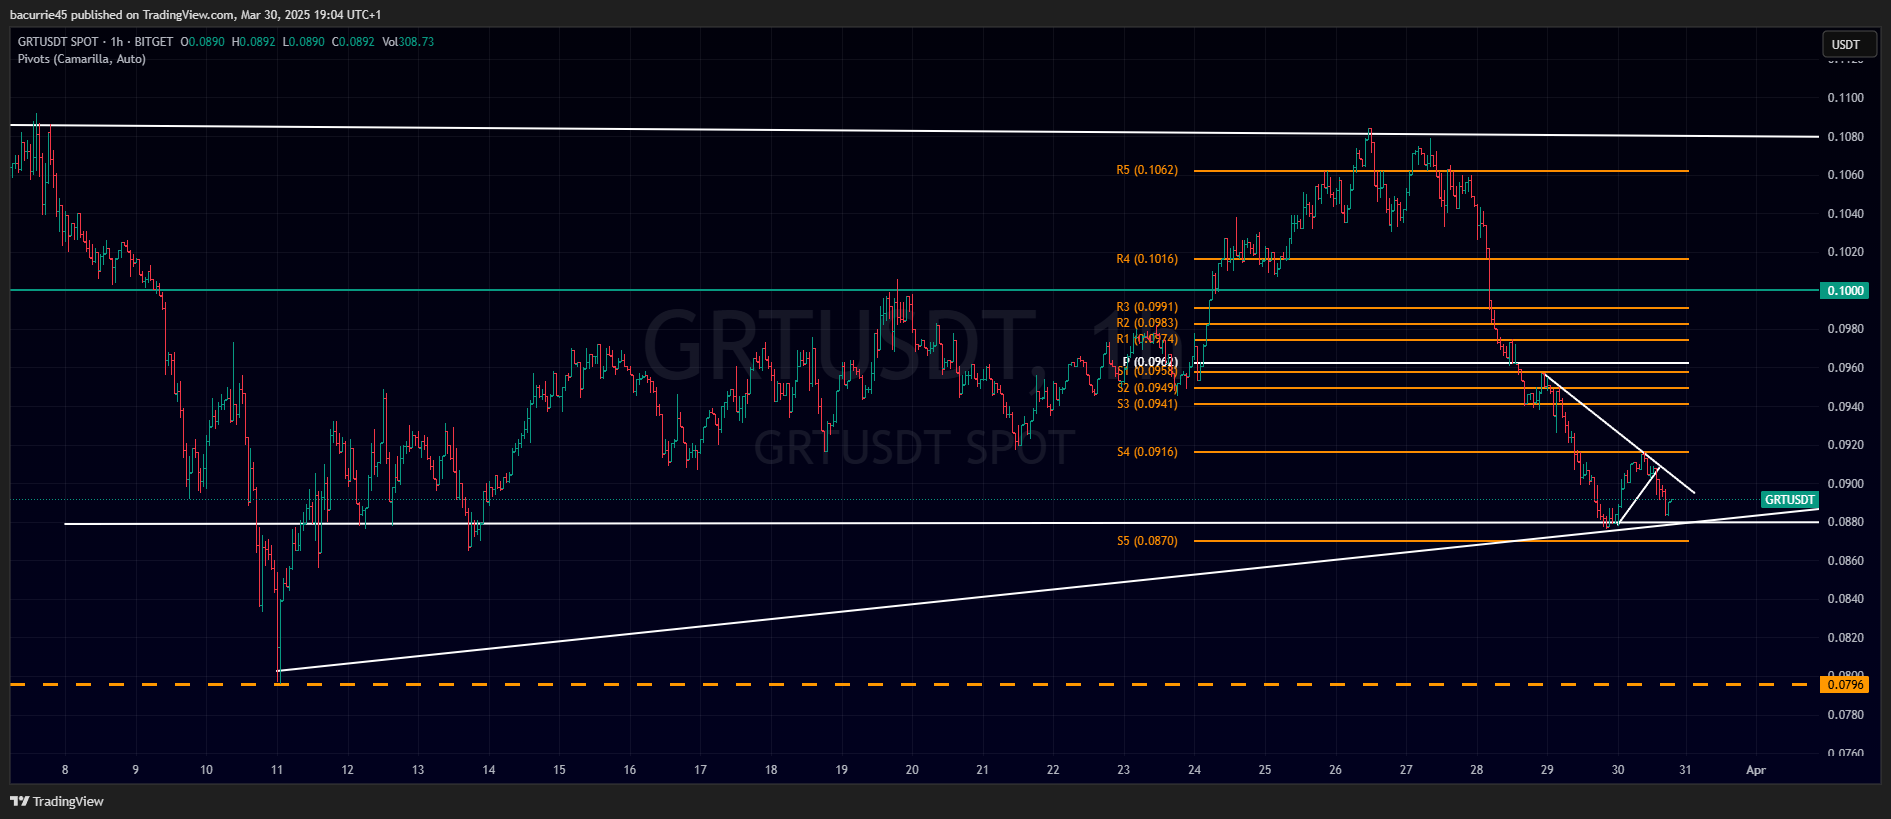Viewport: 1891px width, 819px height.
Task: Select the S5 (0.0870) pivot label
Action: point(1147,541)
